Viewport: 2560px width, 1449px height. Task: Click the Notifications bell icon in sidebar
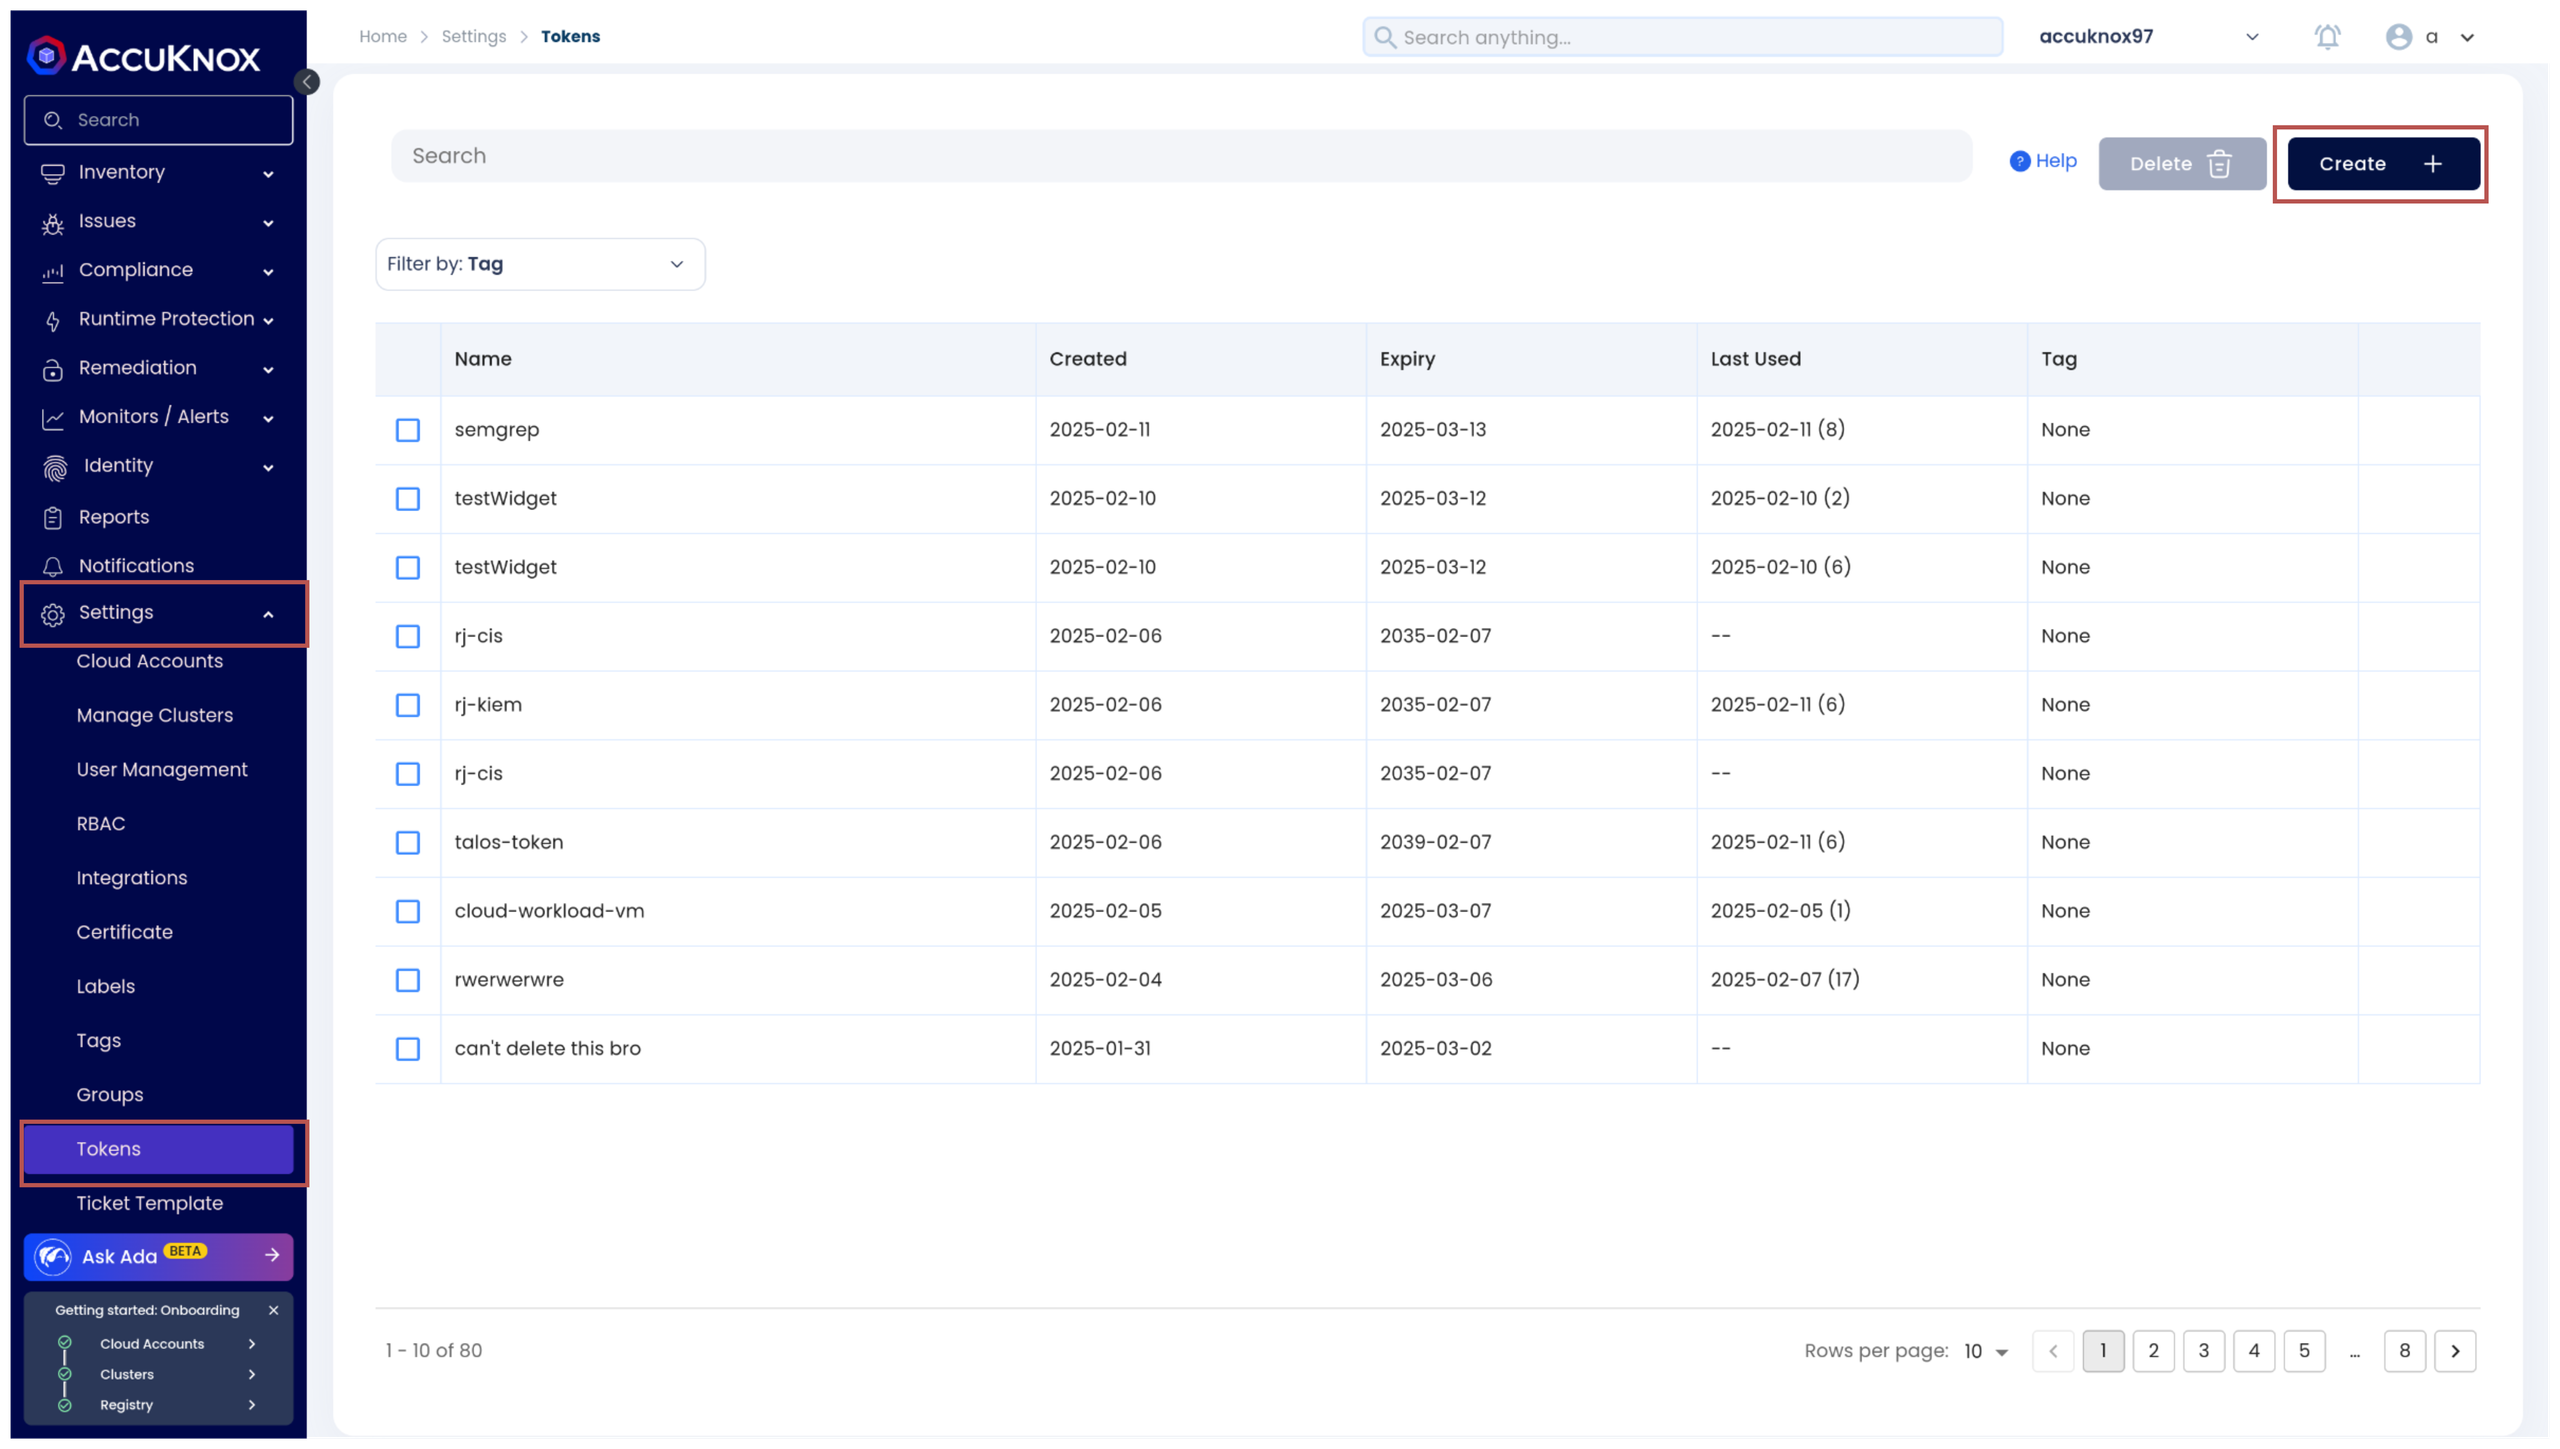click(53, 567)
